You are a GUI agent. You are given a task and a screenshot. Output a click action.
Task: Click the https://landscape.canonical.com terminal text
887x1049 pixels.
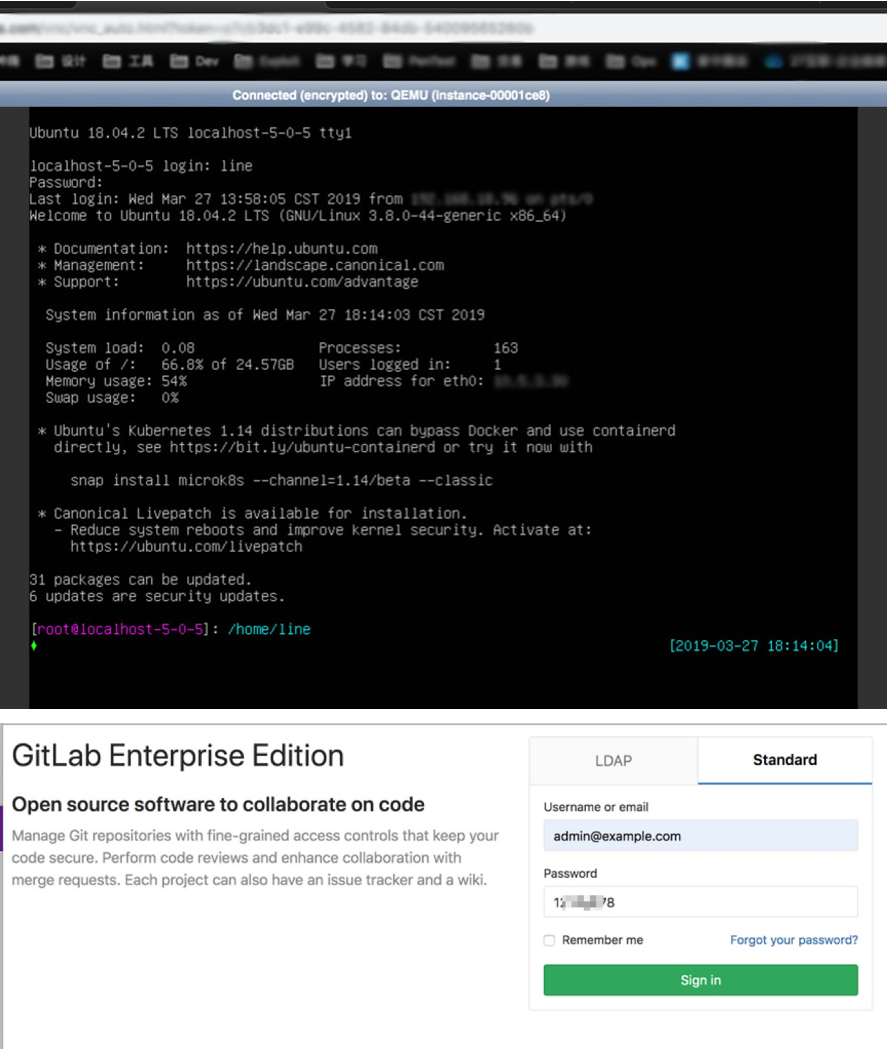(315, 266)
